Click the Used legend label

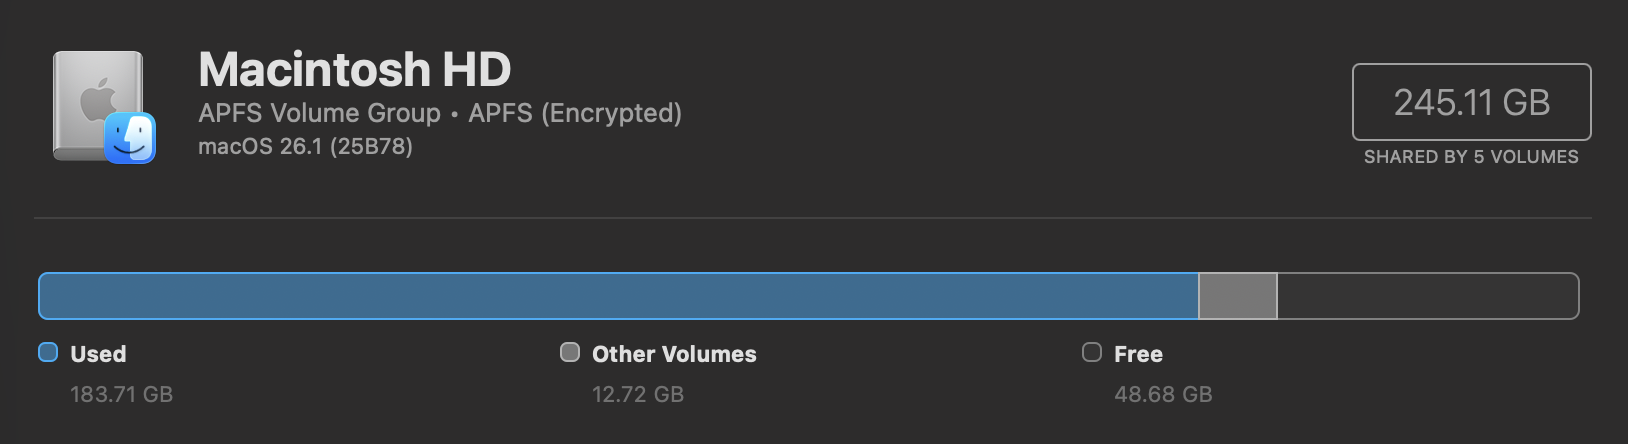[x=98, y=354]
